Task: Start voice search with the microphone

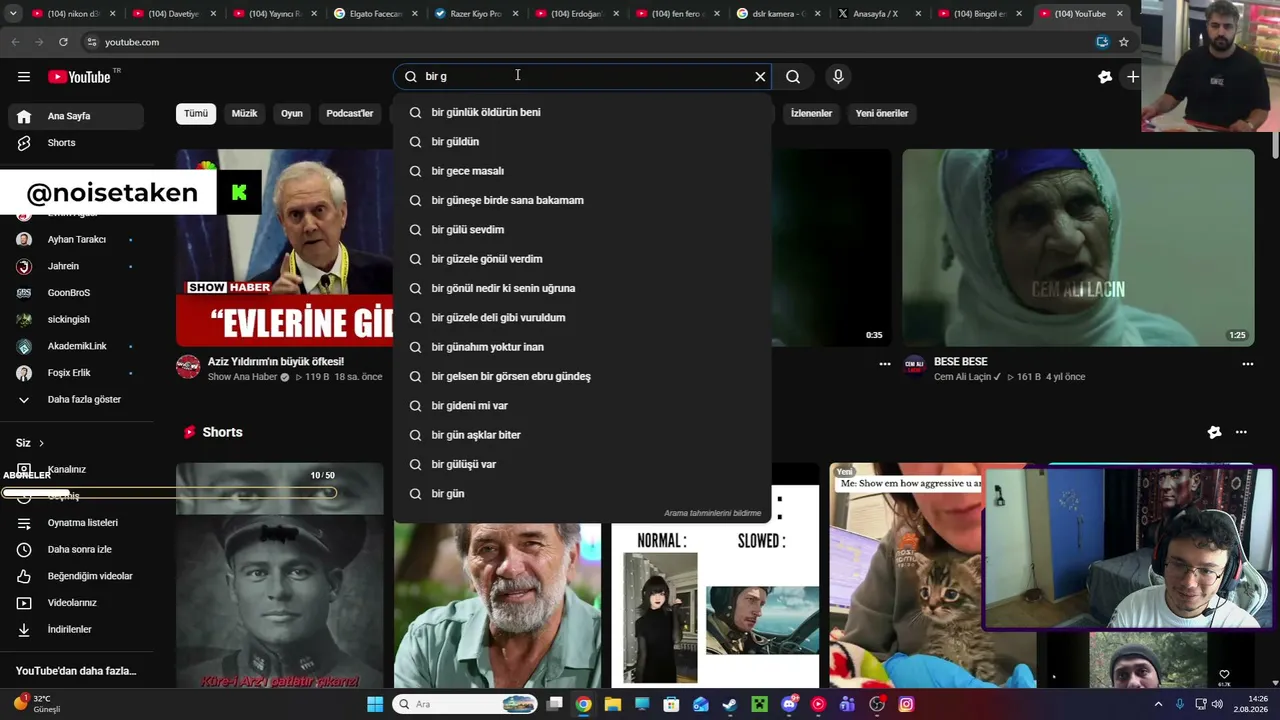Action: [x=838, y=77]
